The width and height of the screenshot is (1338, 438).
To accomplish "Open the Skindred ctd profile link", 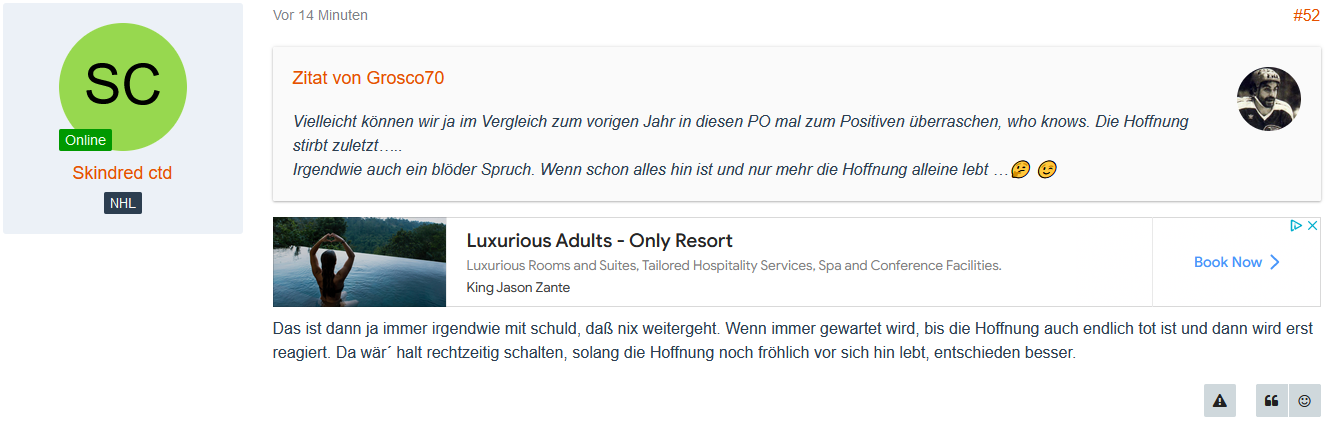I will (122, 173).
